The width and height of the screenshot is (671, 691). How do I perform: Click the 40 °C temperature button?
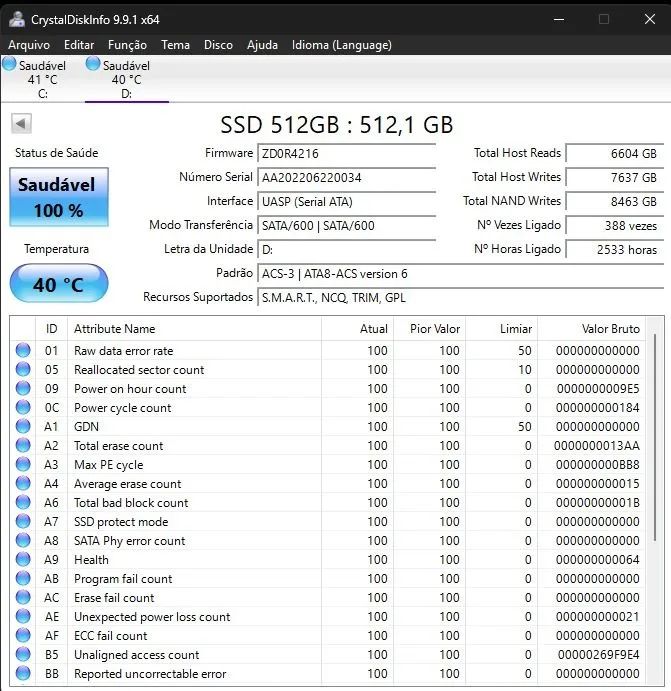tap(59, 284)
